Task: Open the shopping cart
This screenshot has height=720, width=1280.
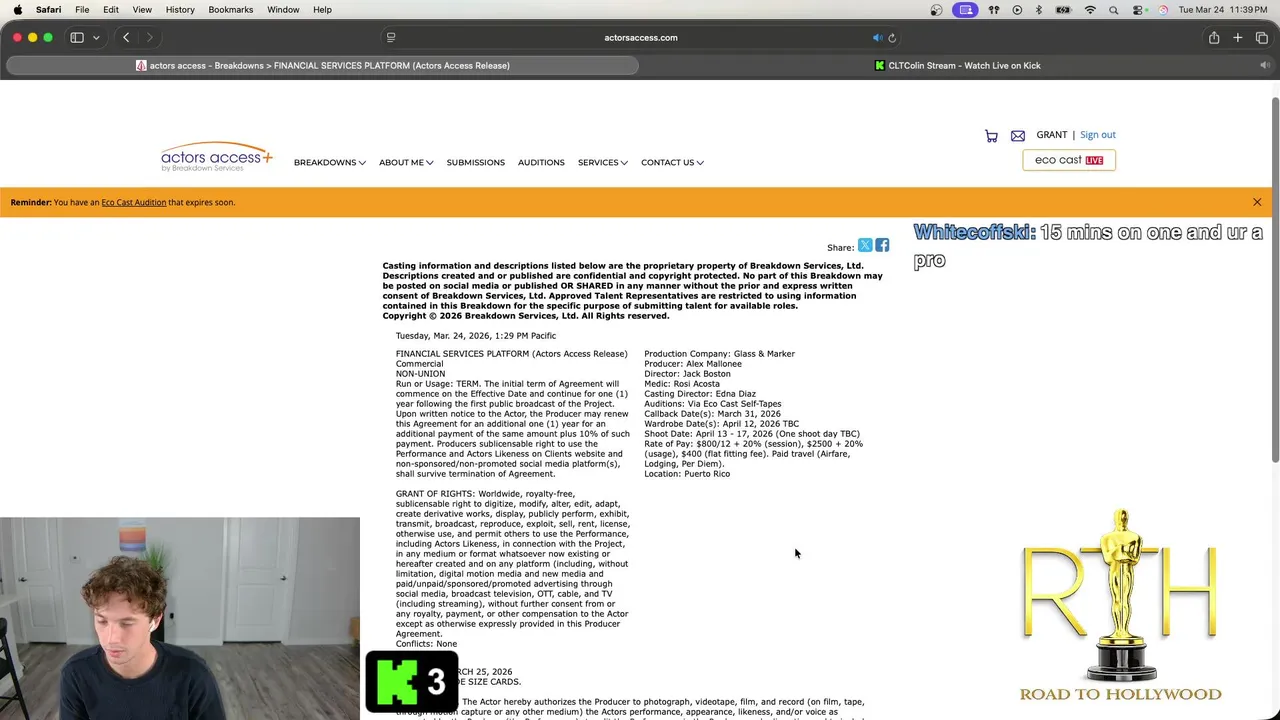Action: 991,136
